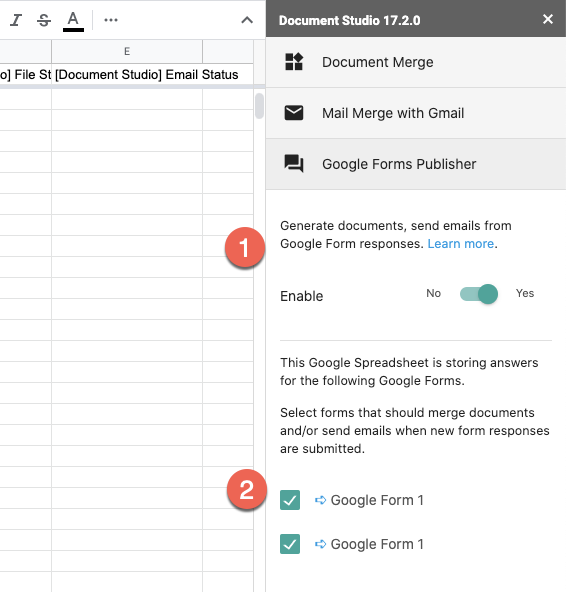Open the first Google Form 1 link
Screen dimensions: 566x592
click(x=377, y=500)
